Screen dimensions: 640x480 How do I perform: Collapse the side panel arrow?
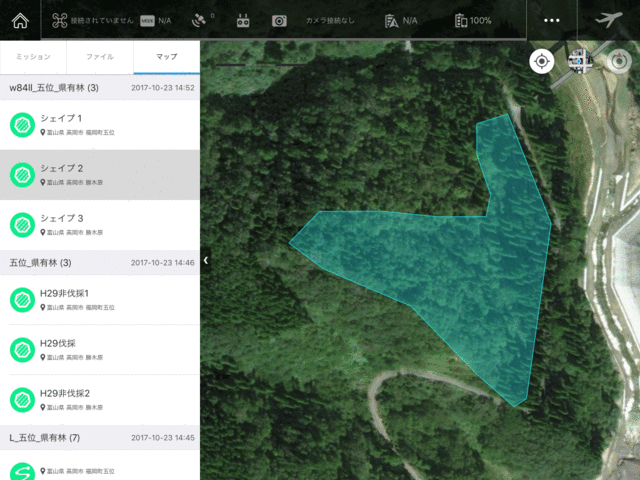206,260
